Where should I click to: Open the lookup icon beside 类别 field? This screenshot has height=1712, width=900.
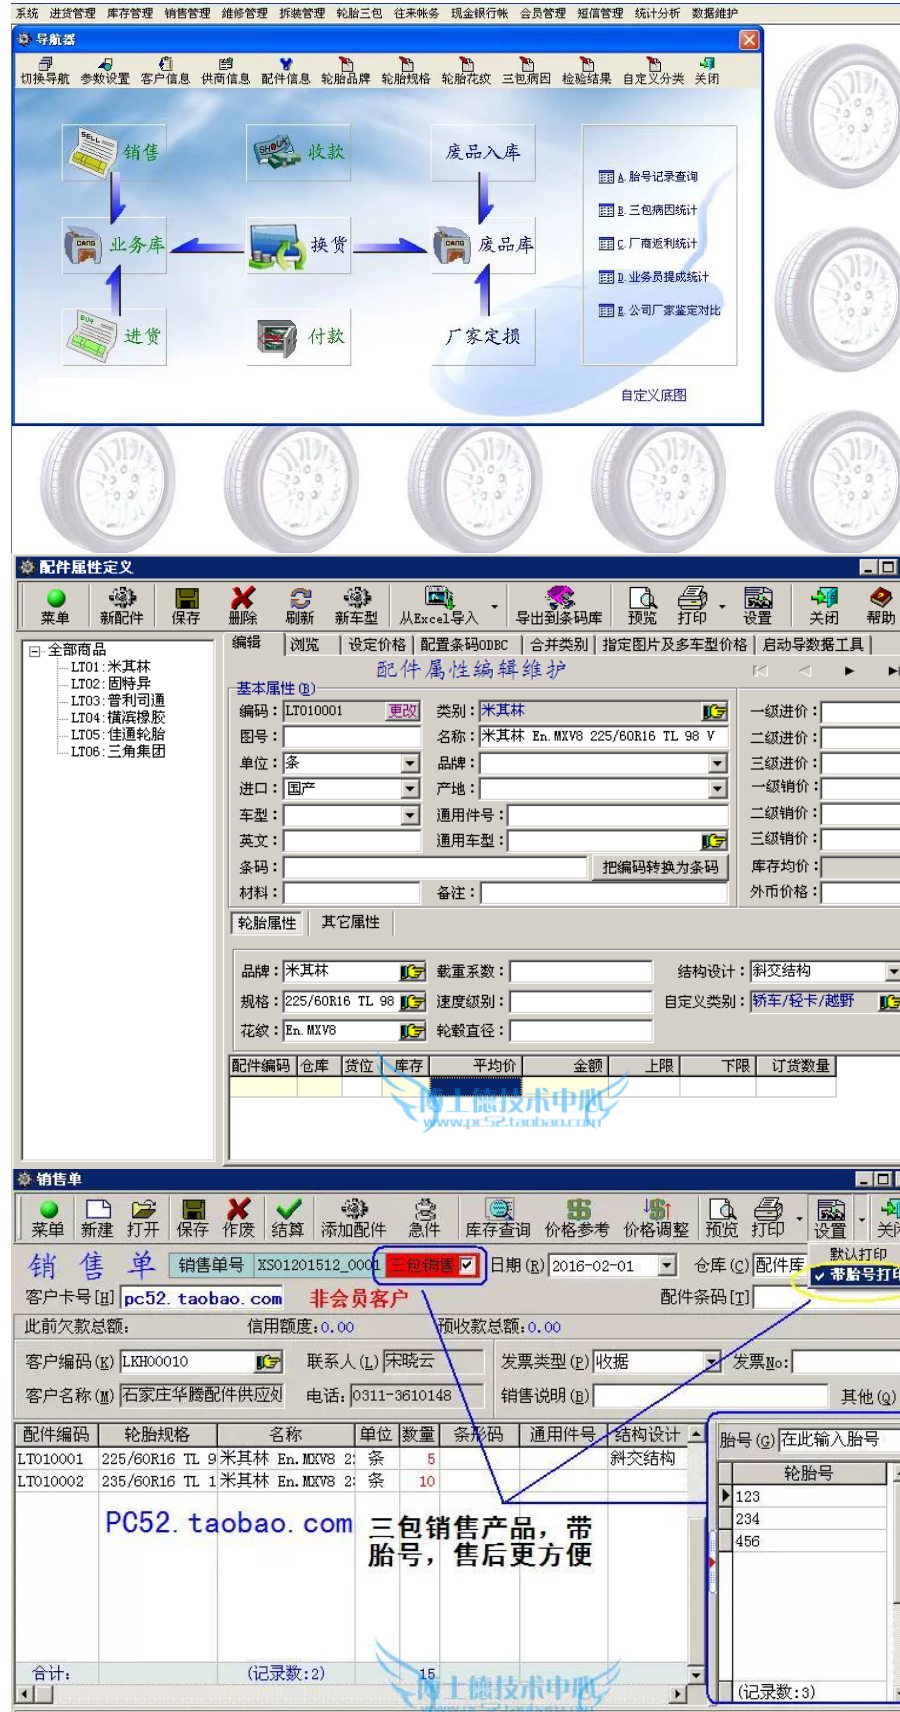pos(715,711)
